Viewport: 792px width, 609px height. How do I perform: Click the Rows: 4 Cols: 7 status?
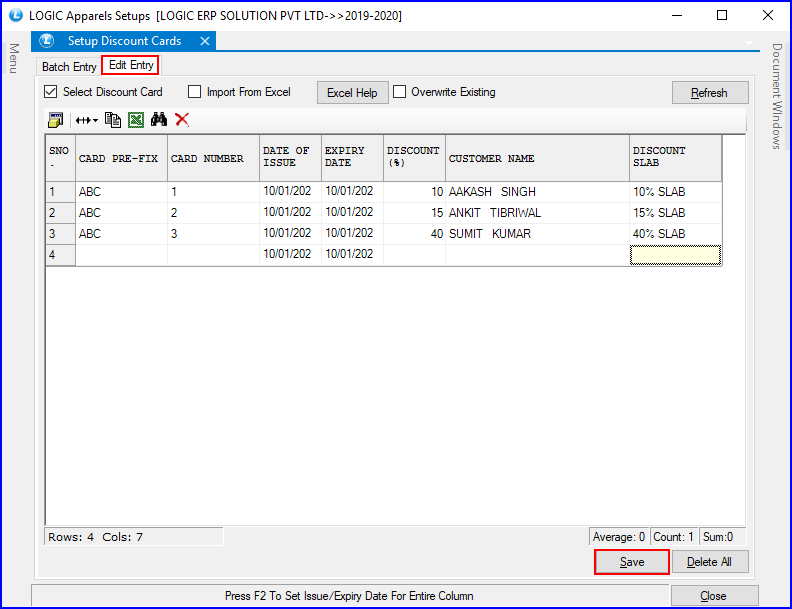pos(134,537)
